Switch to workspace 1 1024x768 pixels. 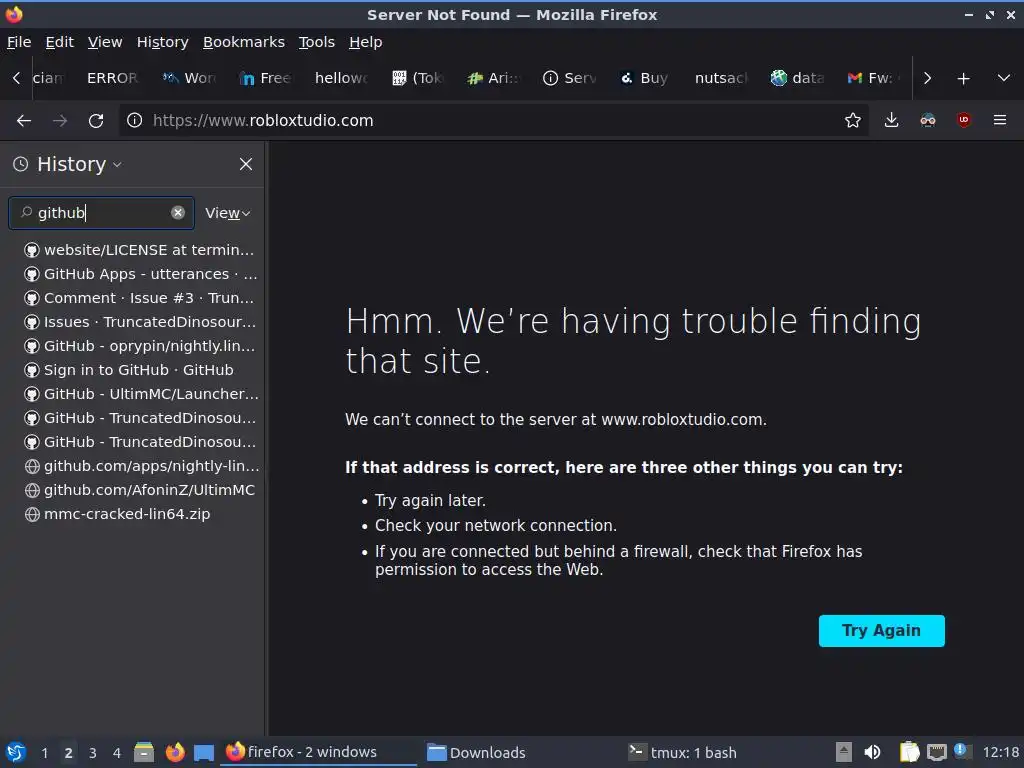pos(44,753)
